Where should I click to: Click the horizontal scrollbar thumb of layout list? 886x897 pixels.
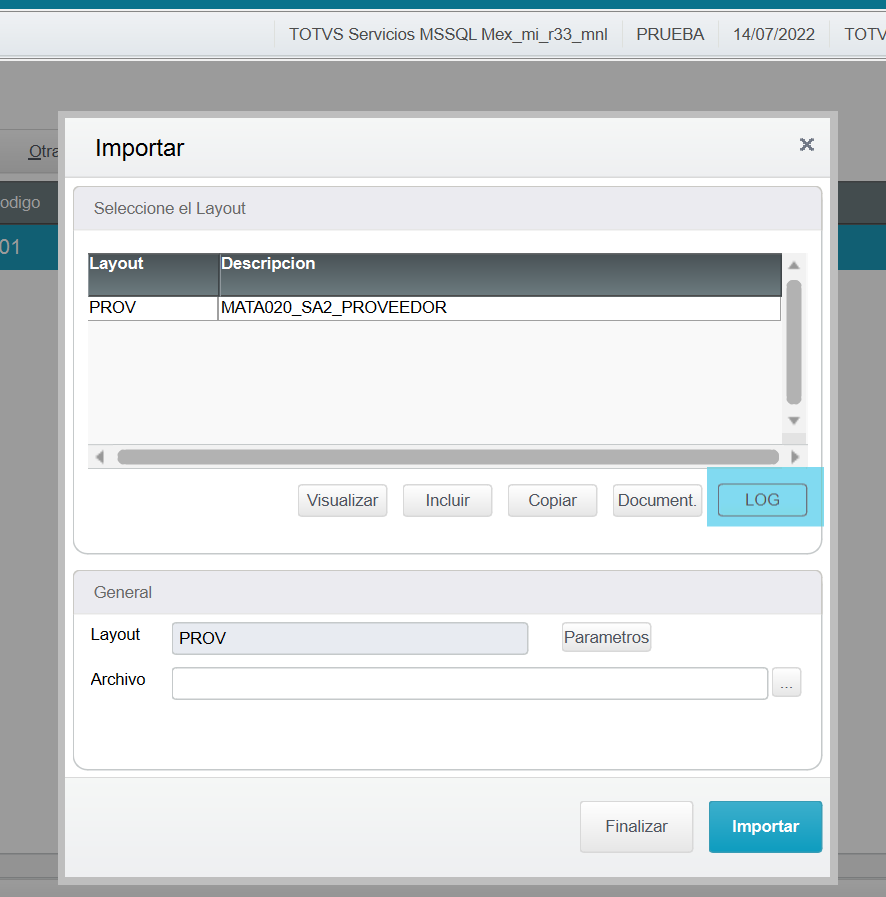pyautogui.click(x=448, y=457)
